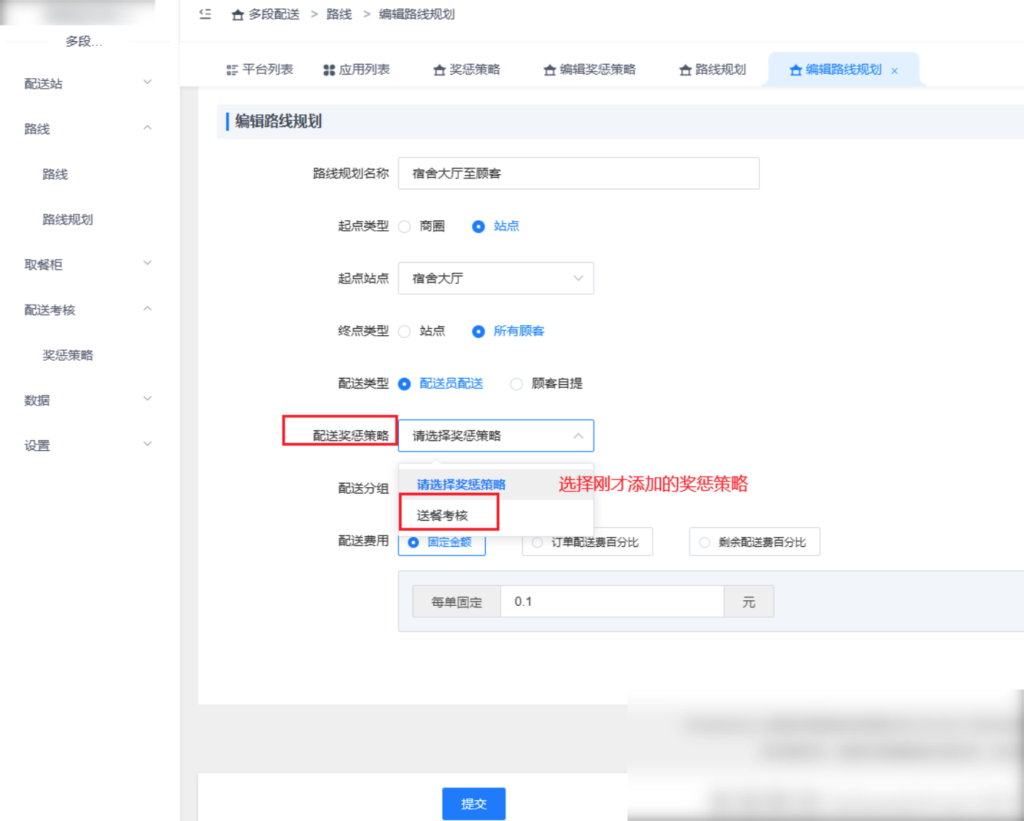Click the 提交 submit button
Image resolution: width=1024 pixels, height=821 pixels.
pyautogui.click(x=473, y=803)
